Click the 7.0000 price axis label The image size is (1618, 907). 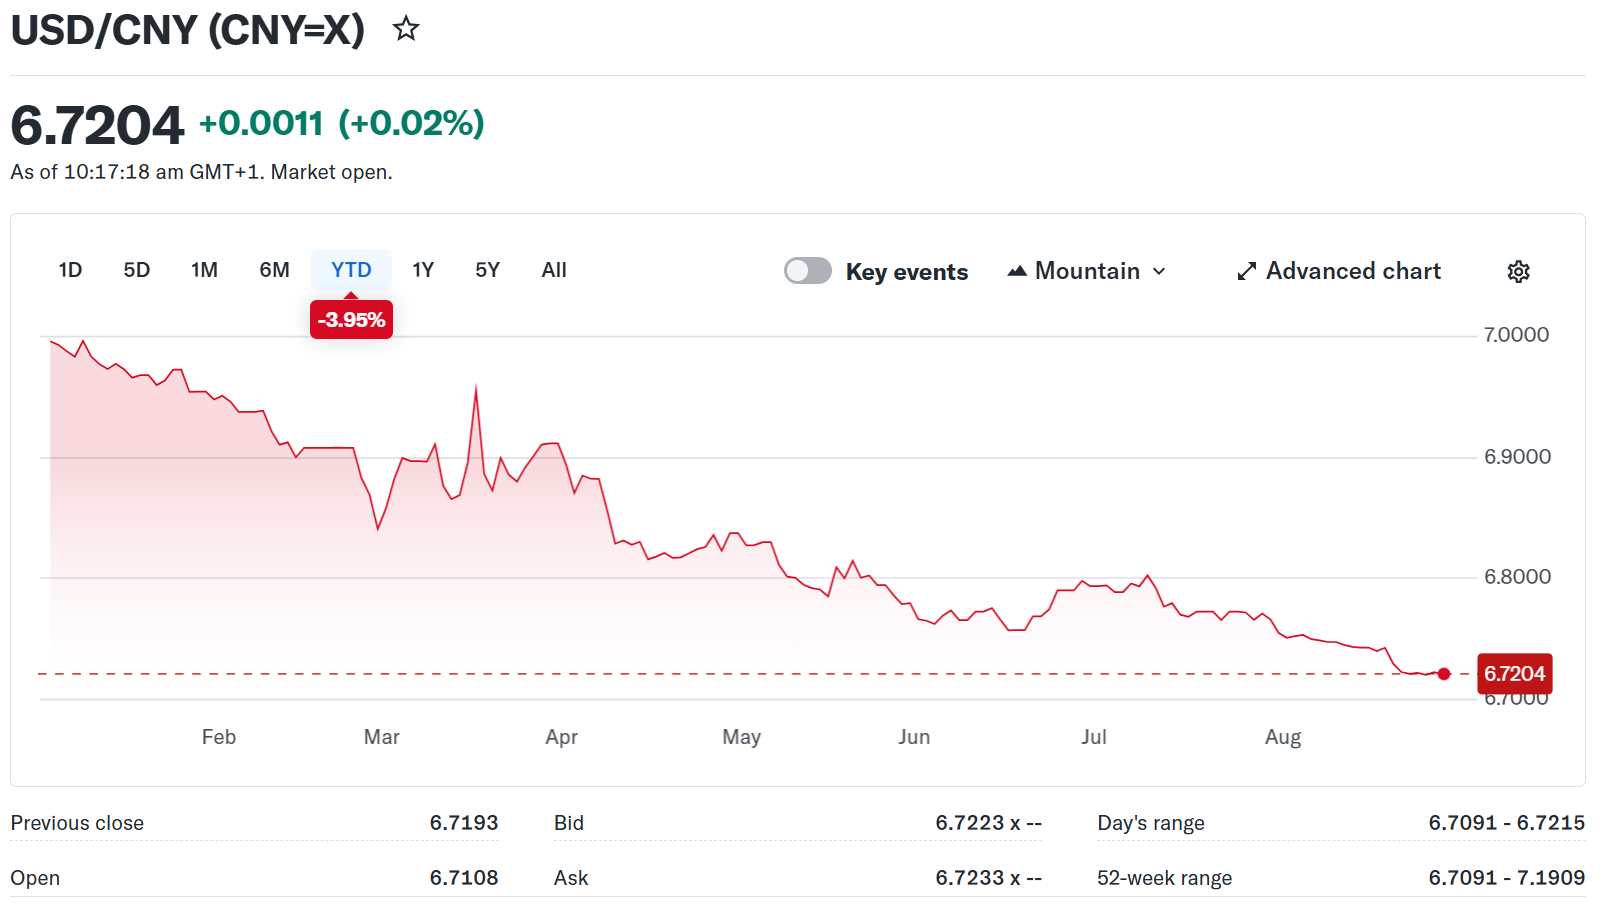tap(1516, 335)
